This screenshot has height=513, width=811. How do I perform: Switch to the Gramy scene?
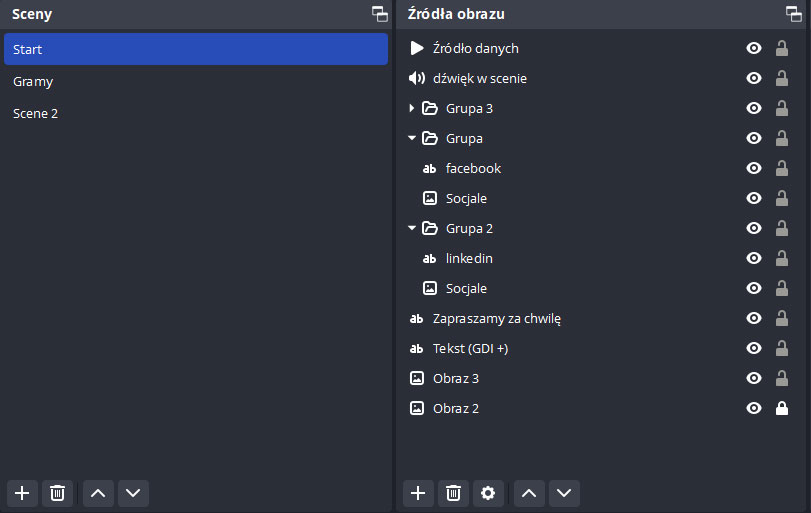tap(33, 82)
